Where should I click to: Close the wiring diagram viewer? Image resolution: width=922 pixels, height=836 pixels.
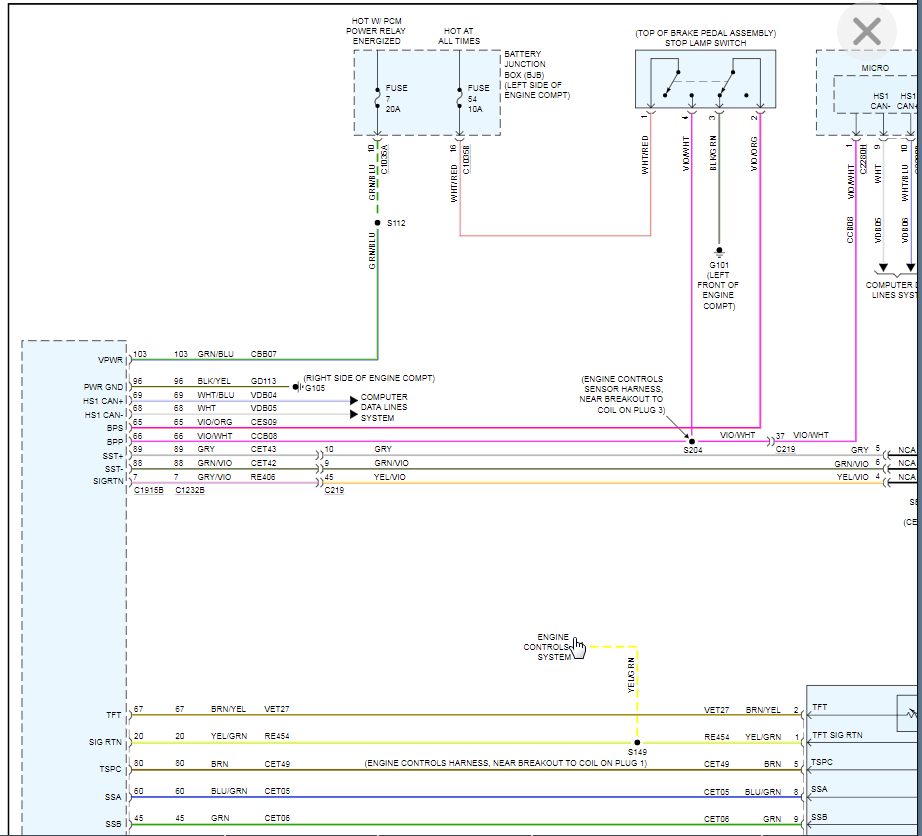(866, 32)
